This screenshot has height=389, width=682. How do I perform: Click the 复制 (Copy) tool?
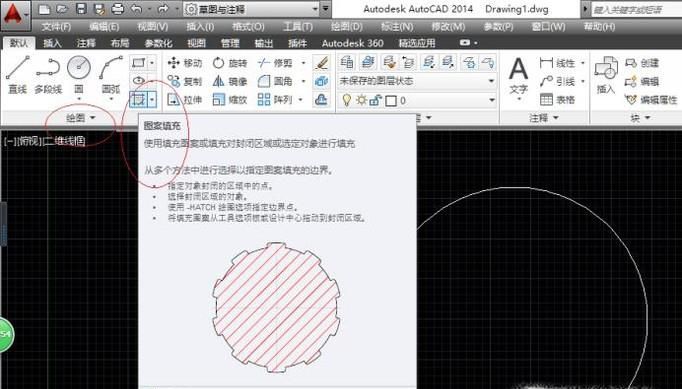(x=185, y=81)
